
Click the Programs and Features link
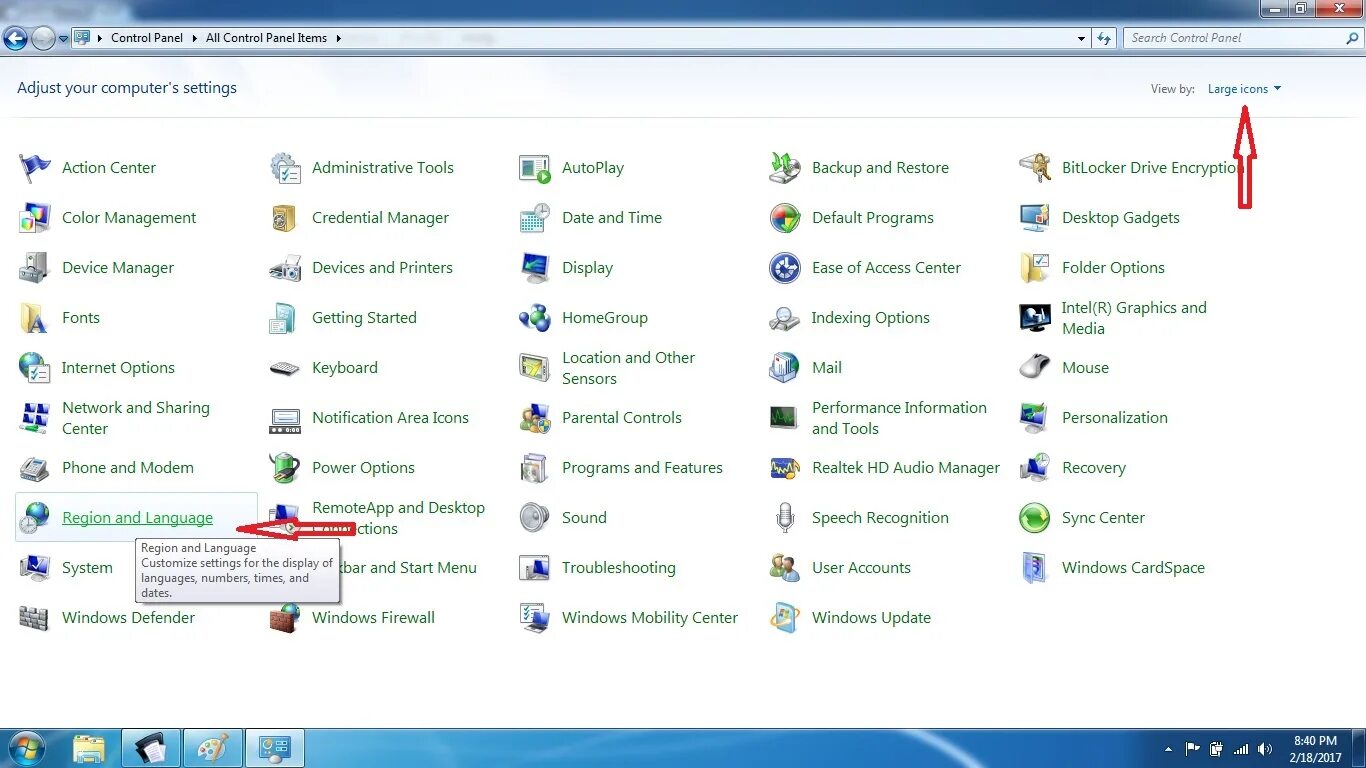[x=642, y=468]
